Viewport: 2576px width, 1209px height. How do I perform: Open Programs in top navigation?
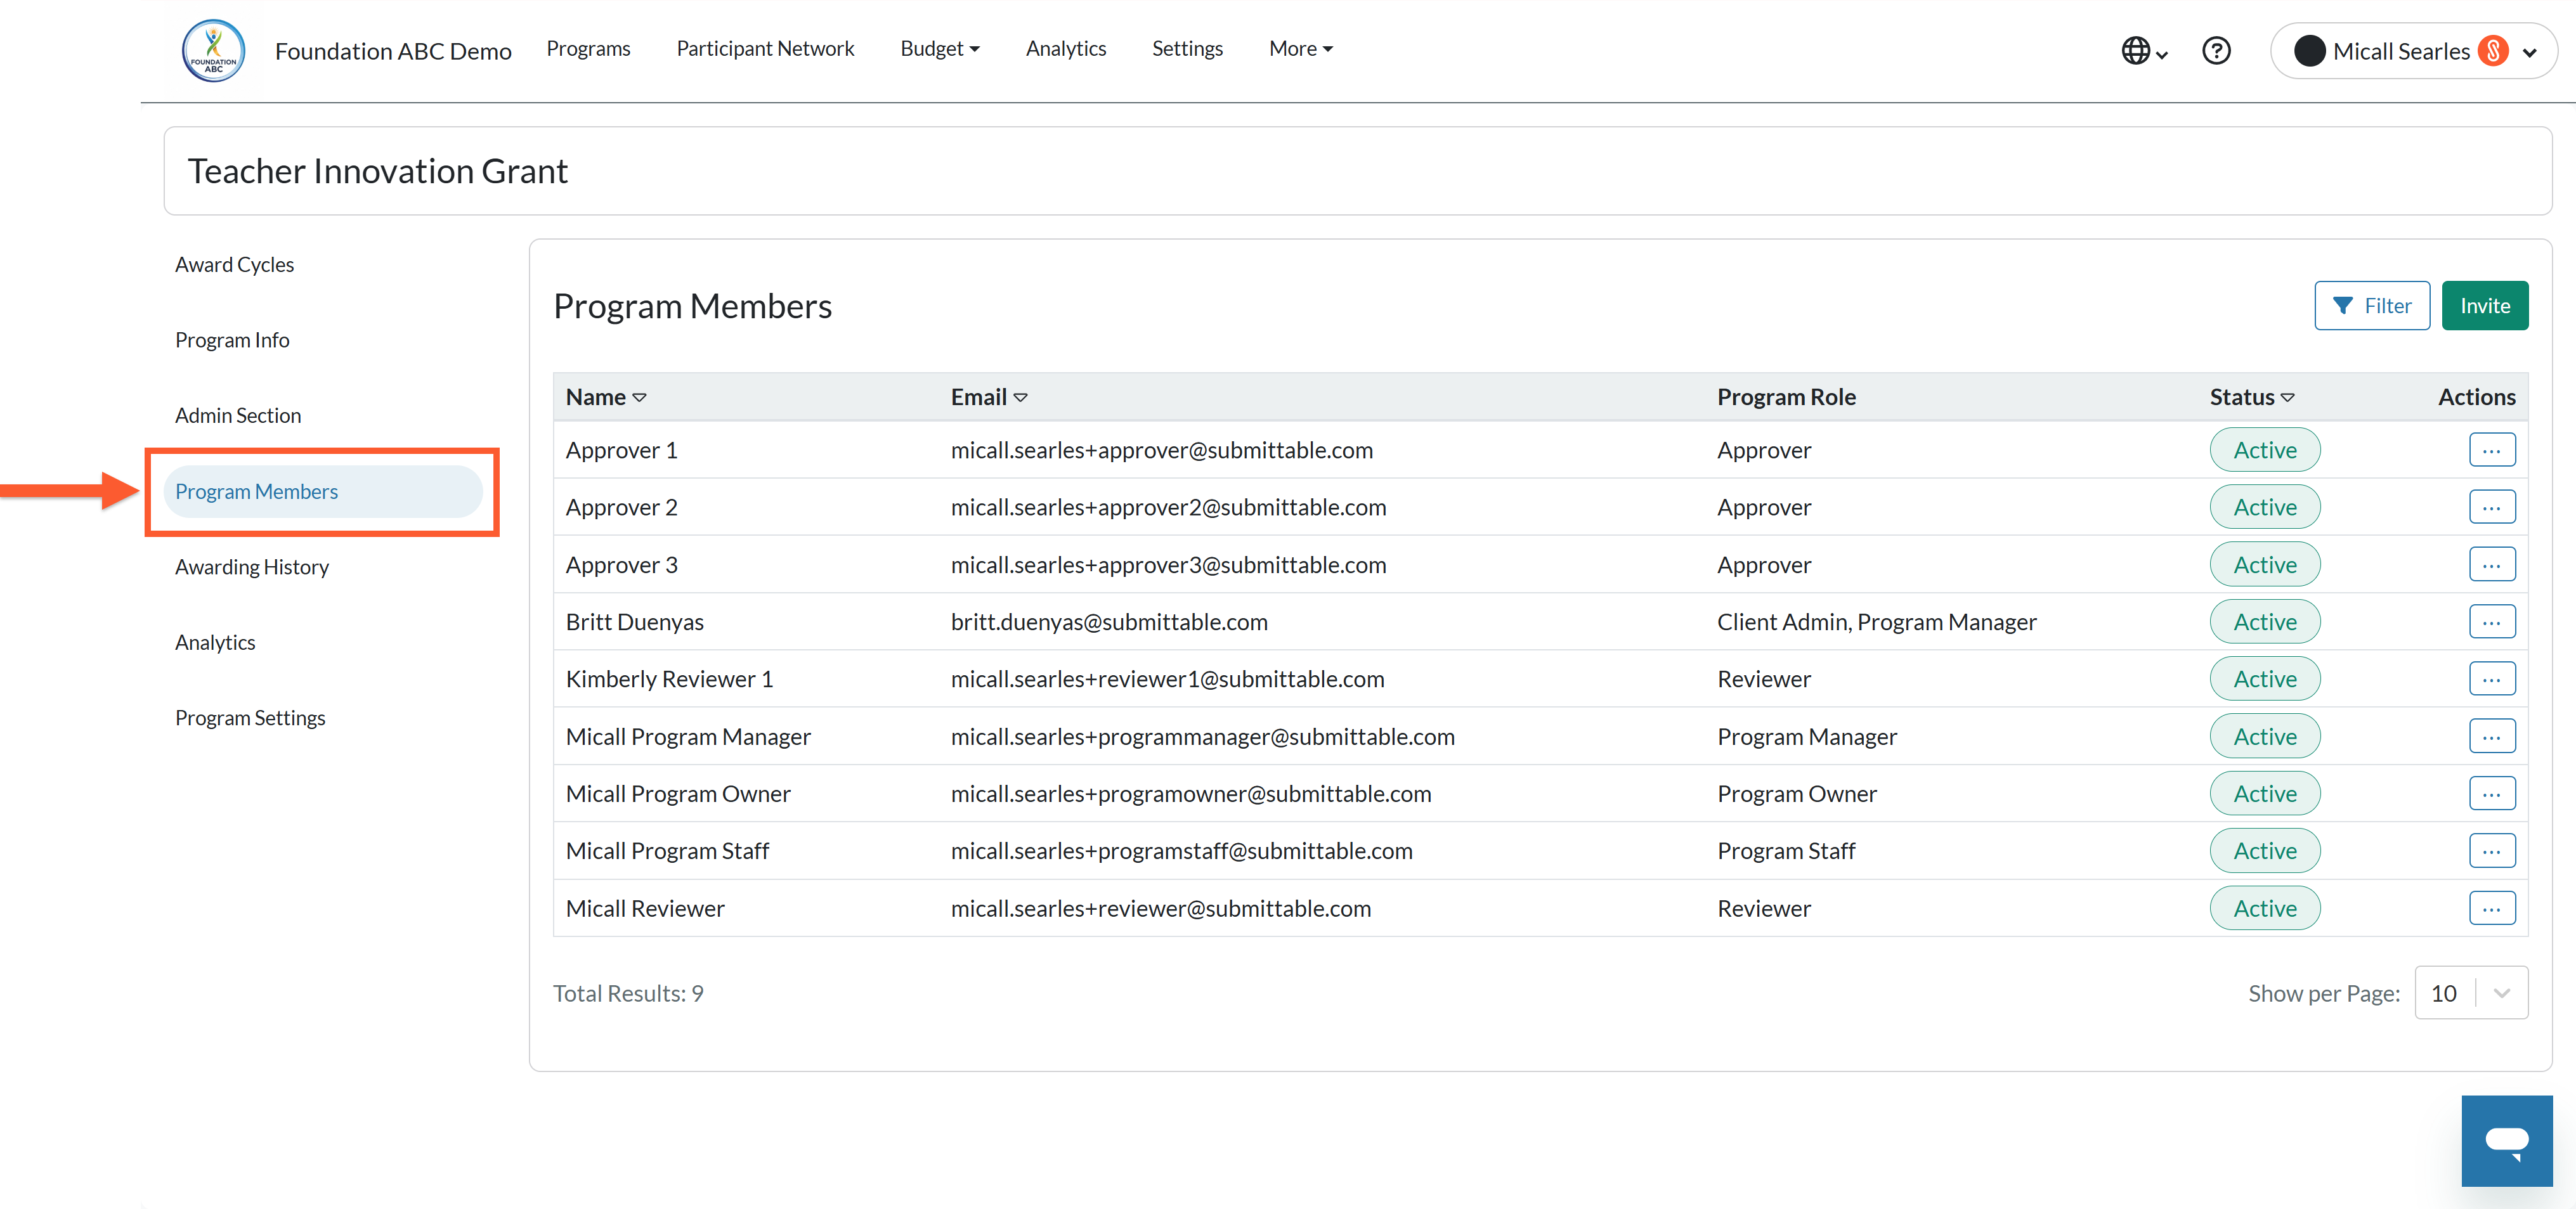click(588, 48)
